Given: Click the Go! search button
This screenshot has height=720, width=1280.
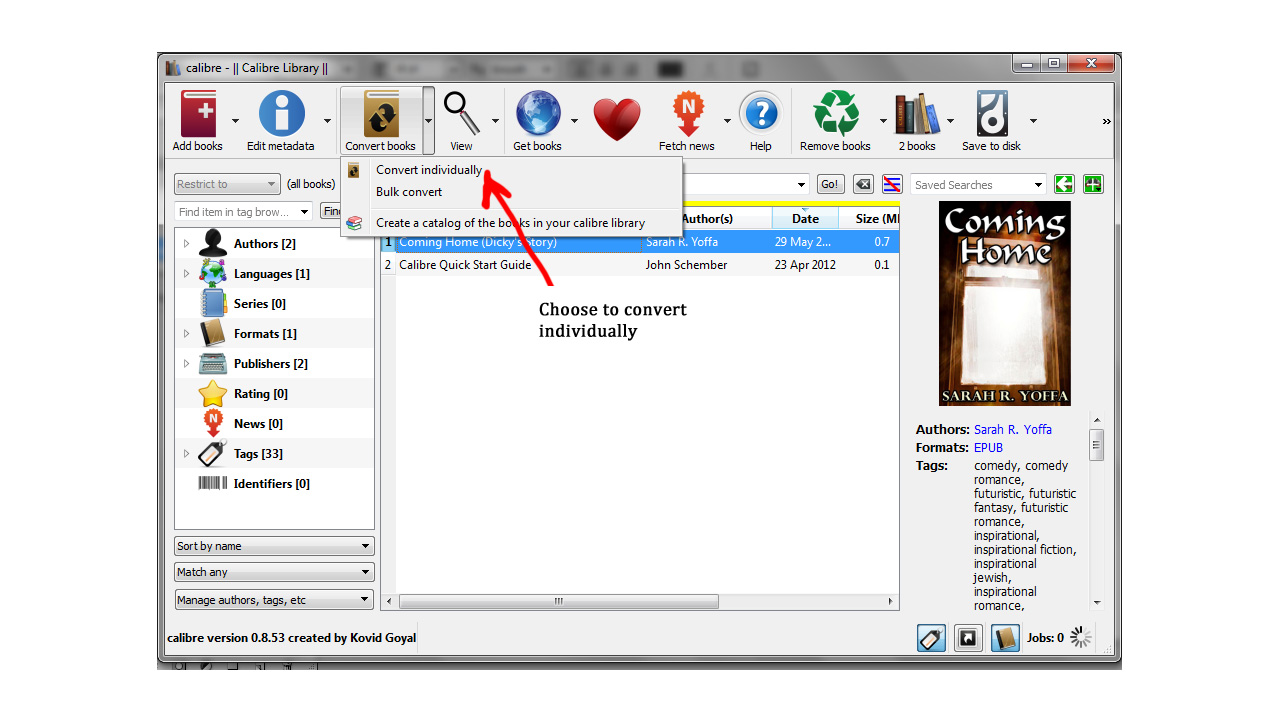Looking at the screenshot, I should point(830,184).
